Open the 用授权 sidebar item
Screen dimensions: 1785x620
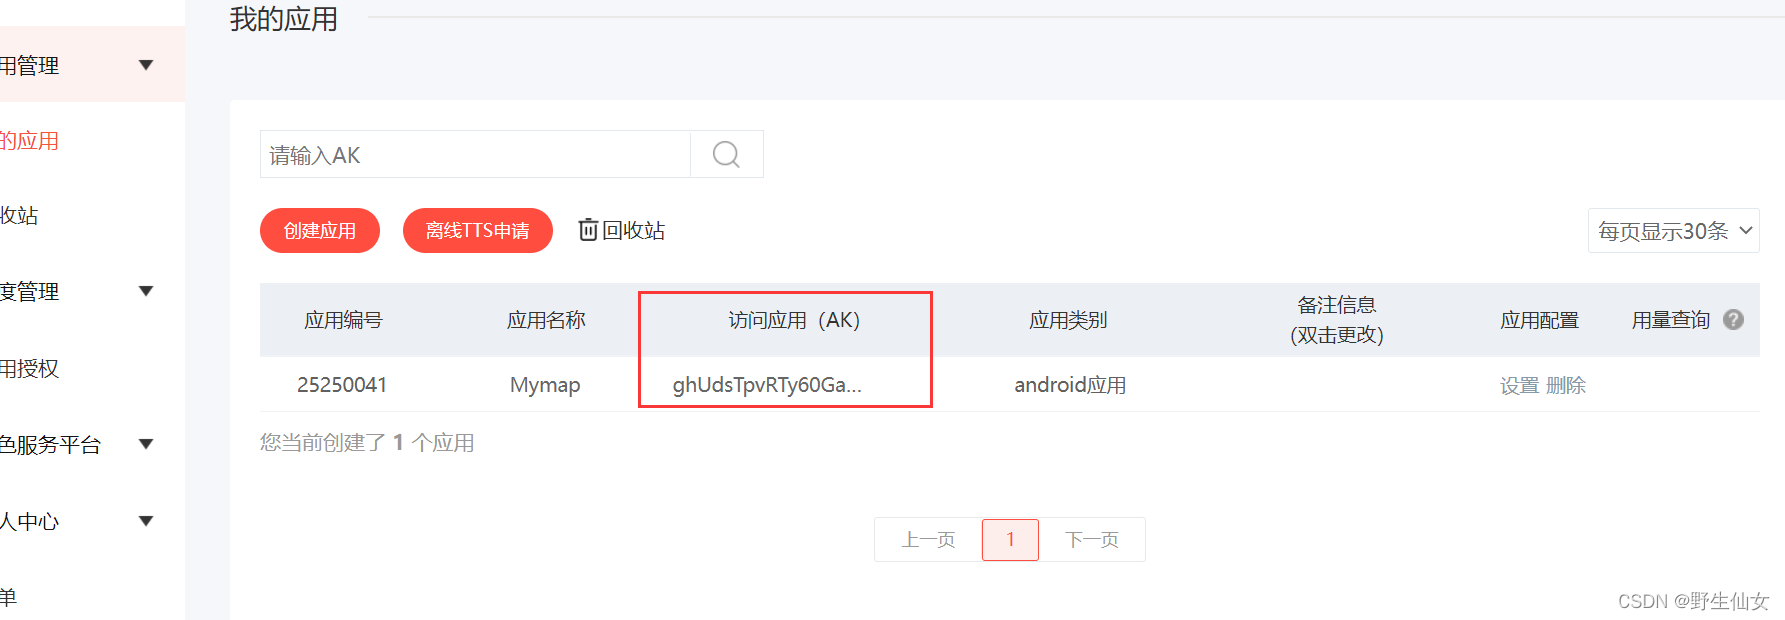coord(30,368)
